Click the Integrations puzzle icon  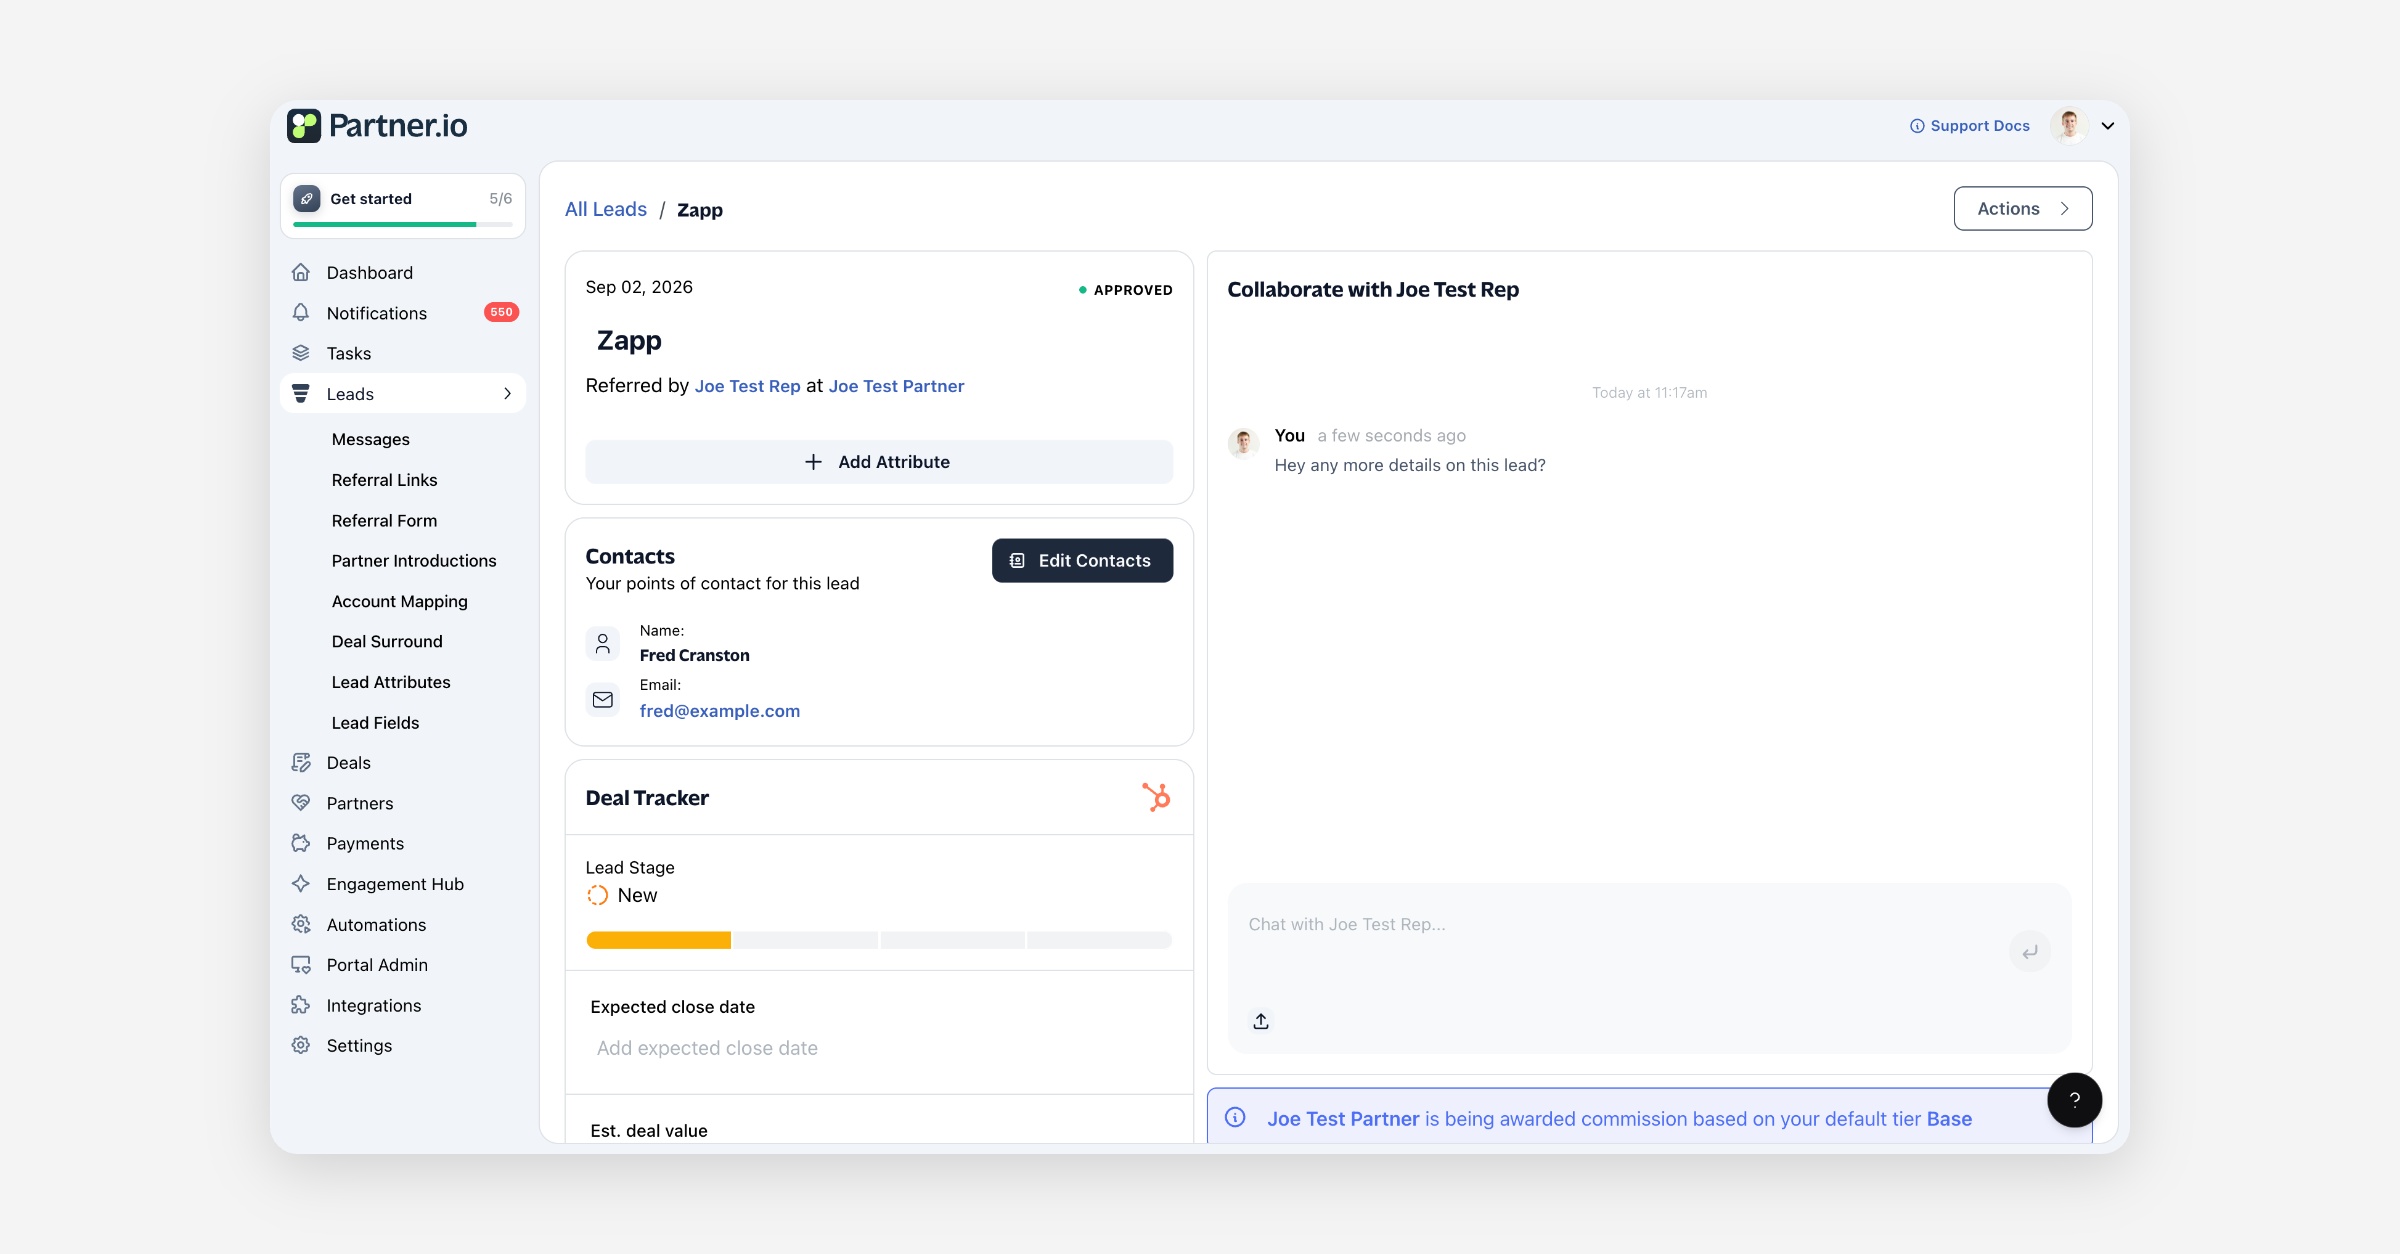301,1005
